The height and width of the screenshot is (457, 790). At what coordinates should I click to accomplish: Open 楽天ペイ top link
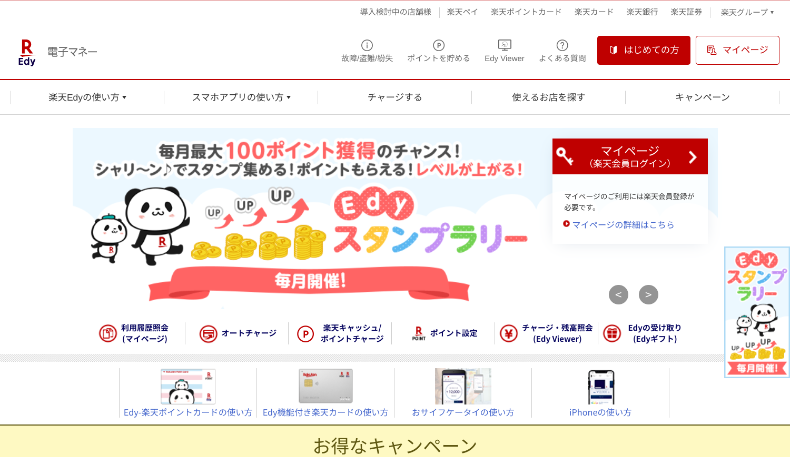click(462, 12)
